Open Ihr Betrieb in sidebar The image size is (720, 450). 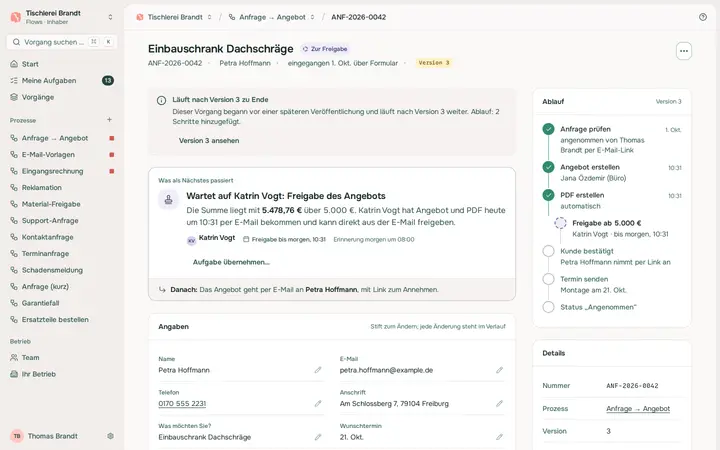point(62,374)
